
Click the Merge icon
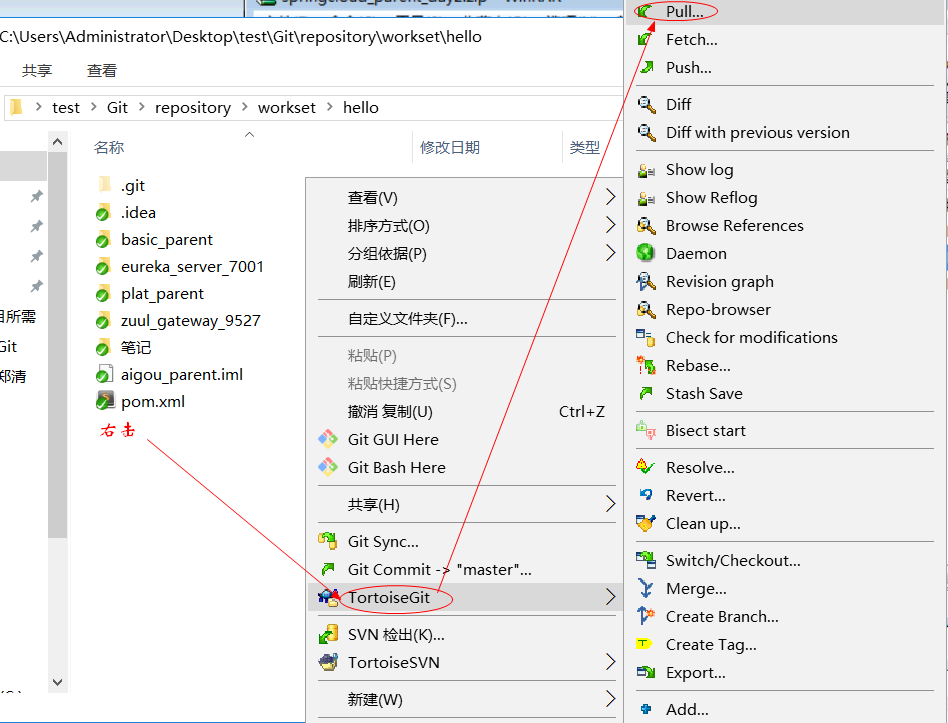(646, 588)
